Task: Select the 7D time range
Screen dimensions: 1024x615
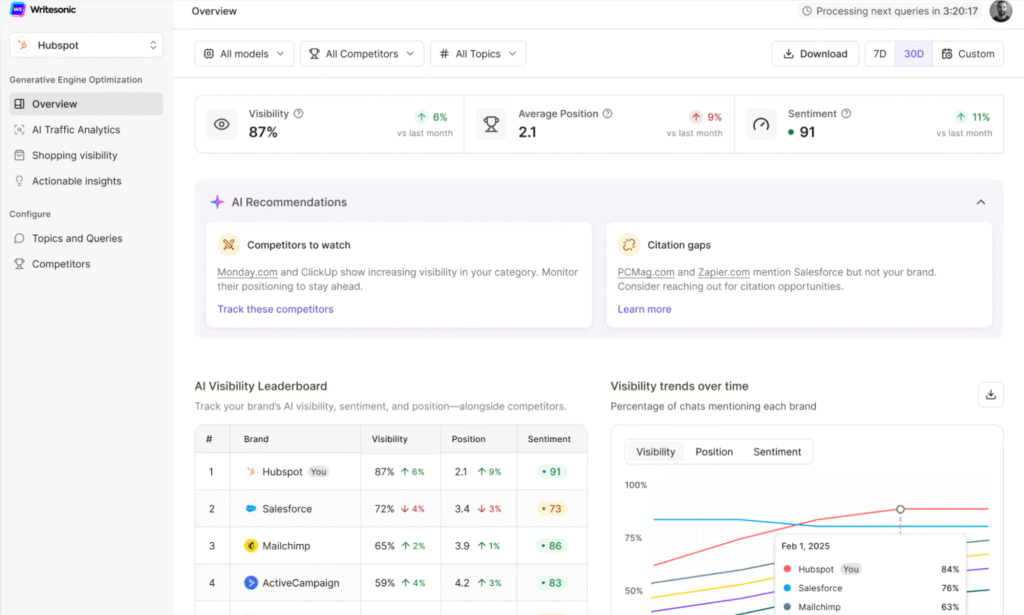Action: point(880,54)
